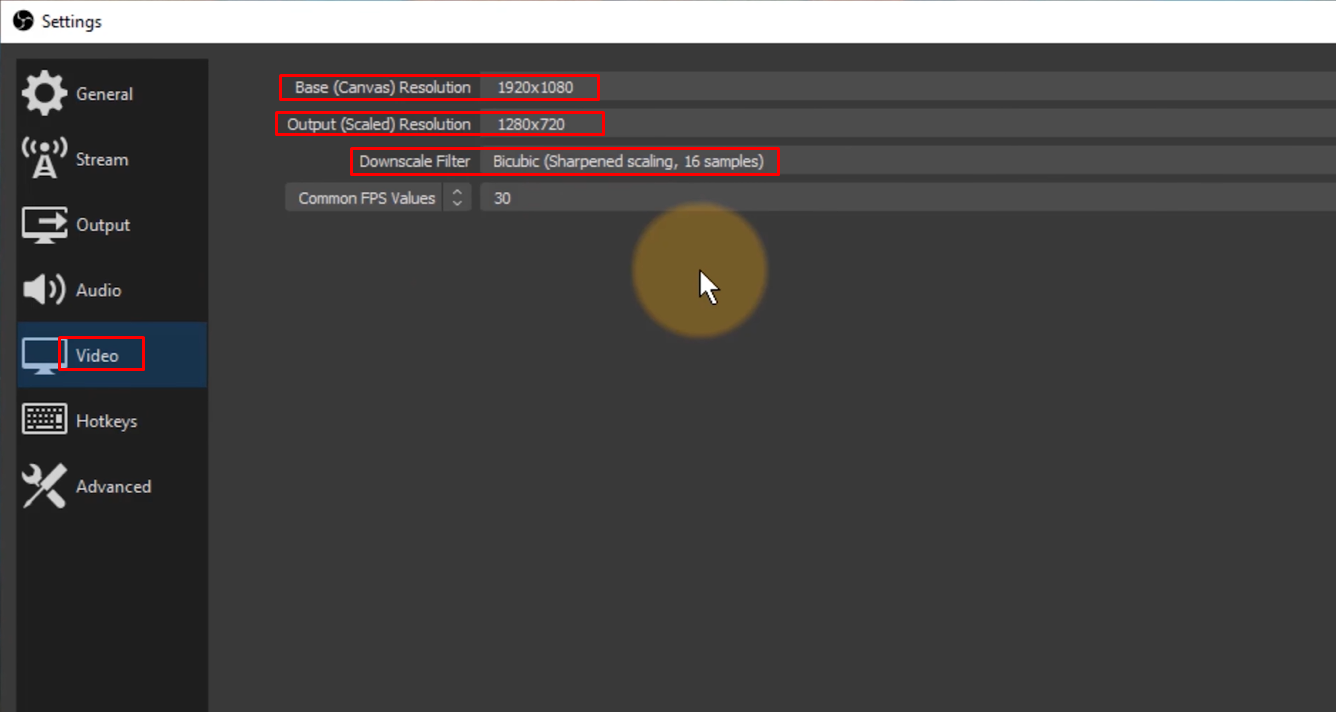Switch to the Hotkeys settings tab
Viewport: 1336px width, 712px height.
click(107, 420)
